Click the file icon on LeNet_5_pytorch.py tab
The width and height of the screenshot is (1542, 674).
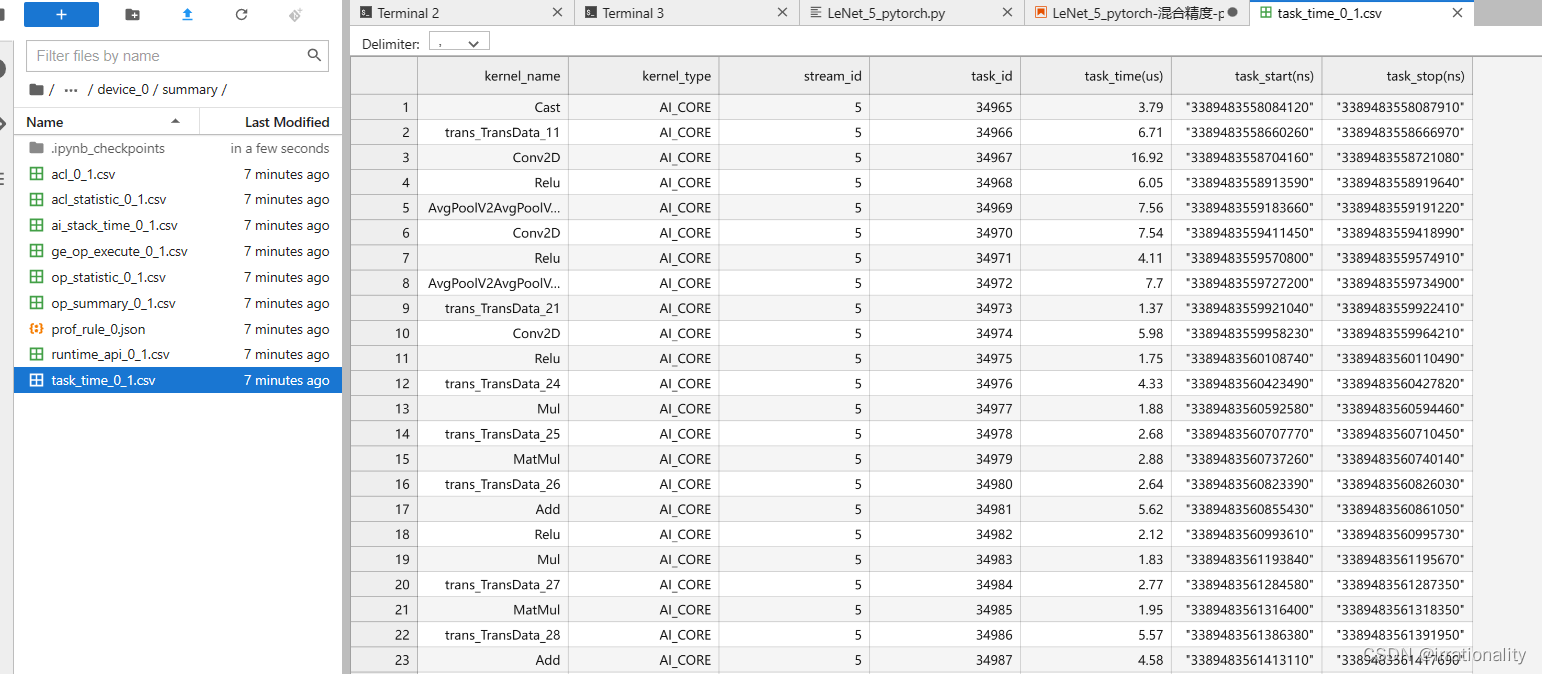coord(816,13)
